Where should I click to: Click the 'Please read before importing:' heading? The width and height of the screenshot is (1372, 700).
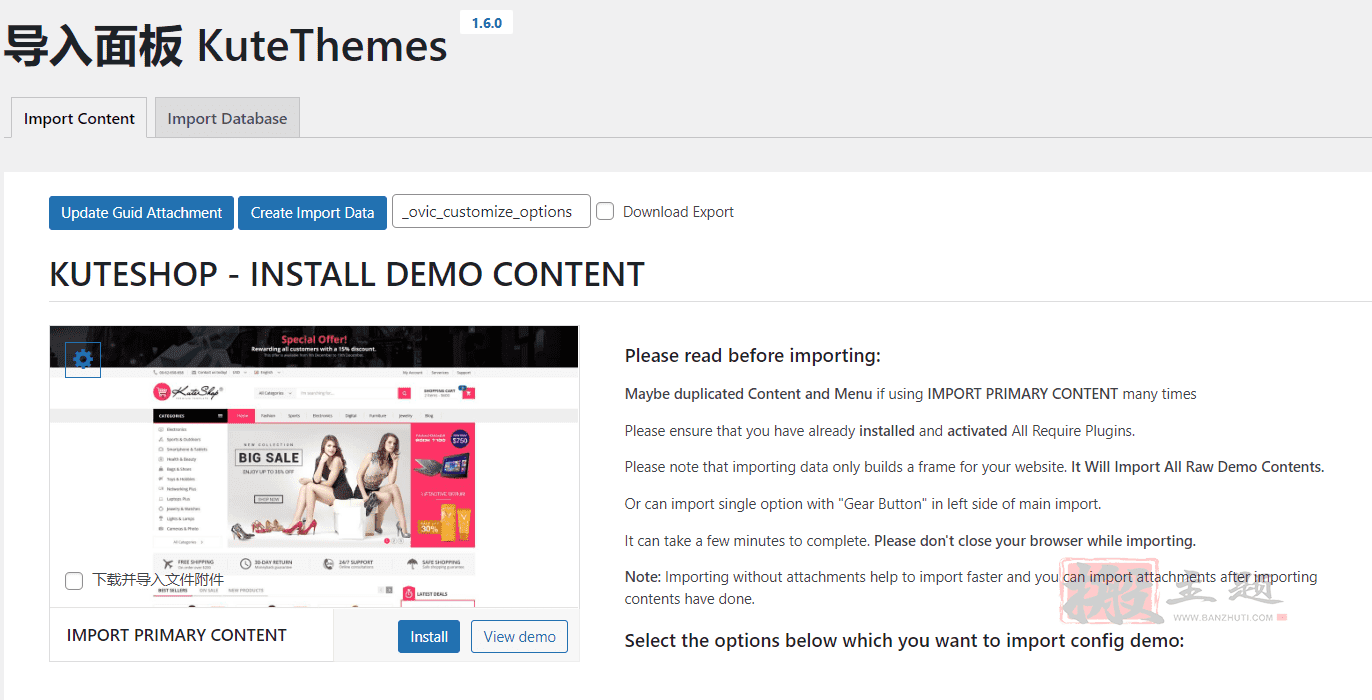[753, 356]
